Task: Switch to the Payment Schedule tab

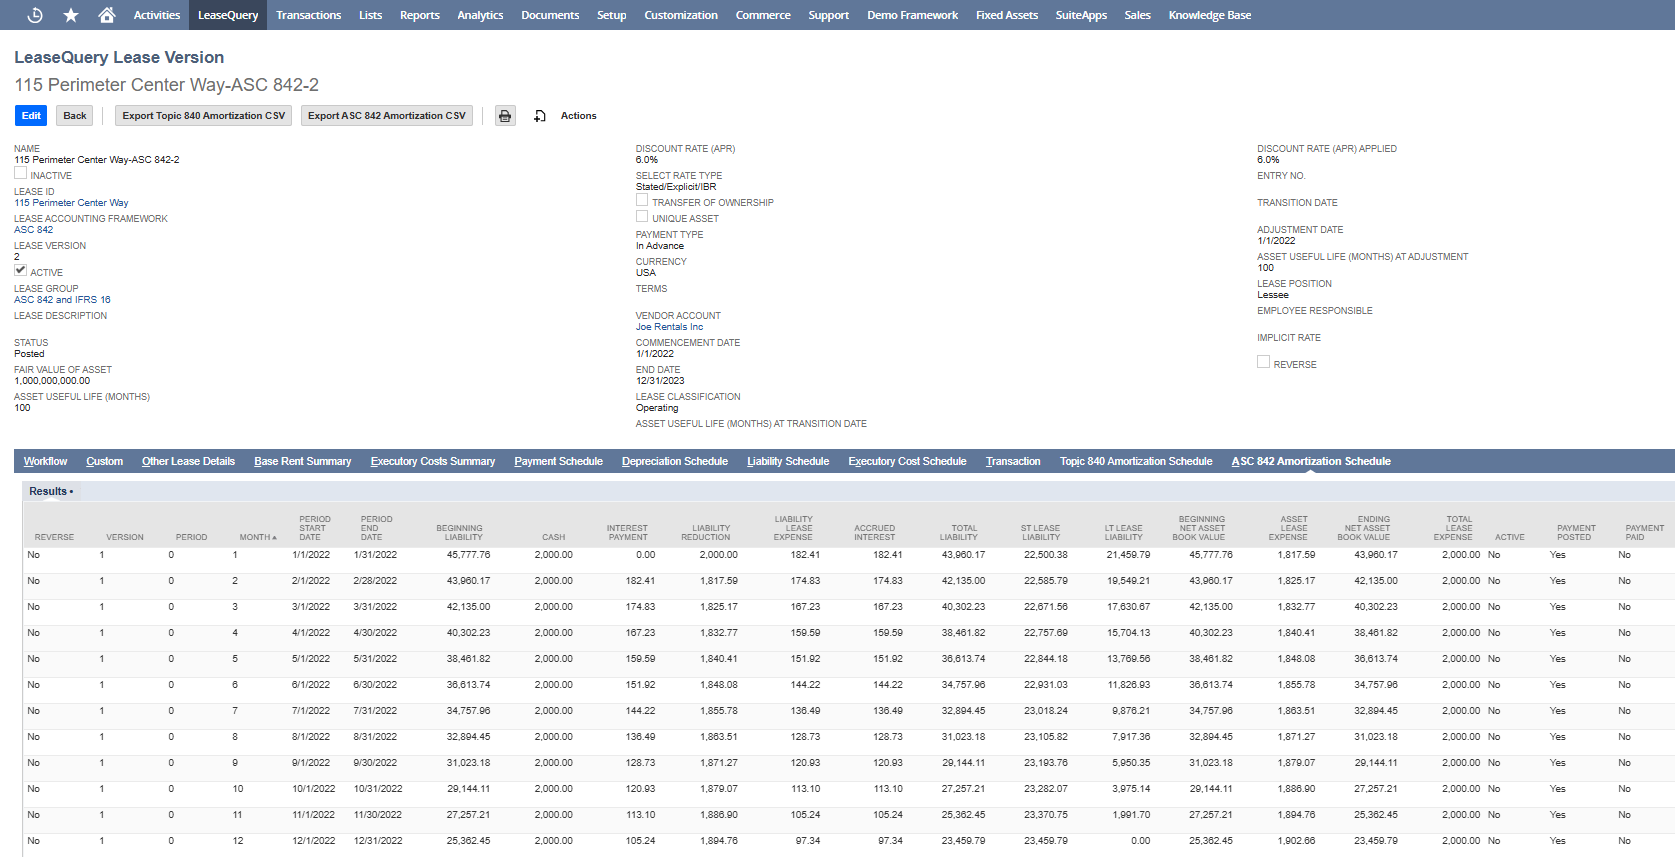Action: (x=558, y=461)
